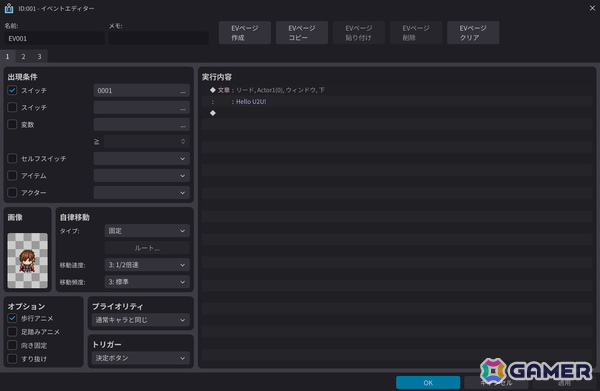Enable the second スイッチ condition checkbox
Image resolution: width=600 pixels, height=391 pixels.
coord(12,107)
